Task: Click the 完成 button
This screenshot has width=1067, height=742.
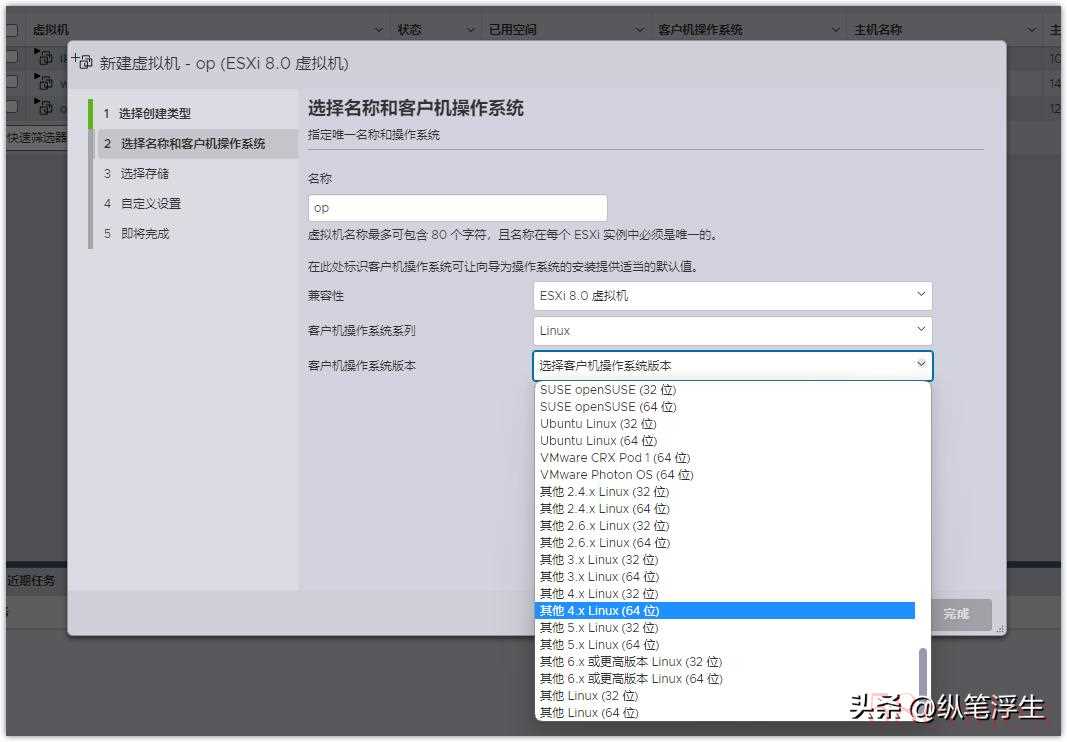Action: [956, 614]
